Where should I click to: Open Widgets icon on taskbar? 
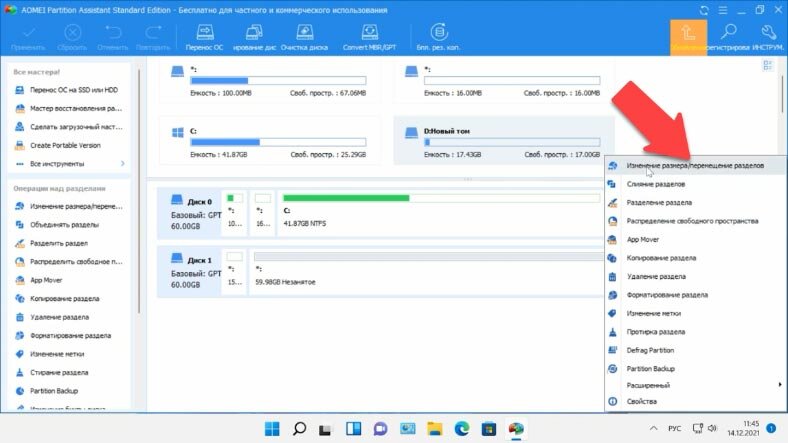(x=353, y=429)
